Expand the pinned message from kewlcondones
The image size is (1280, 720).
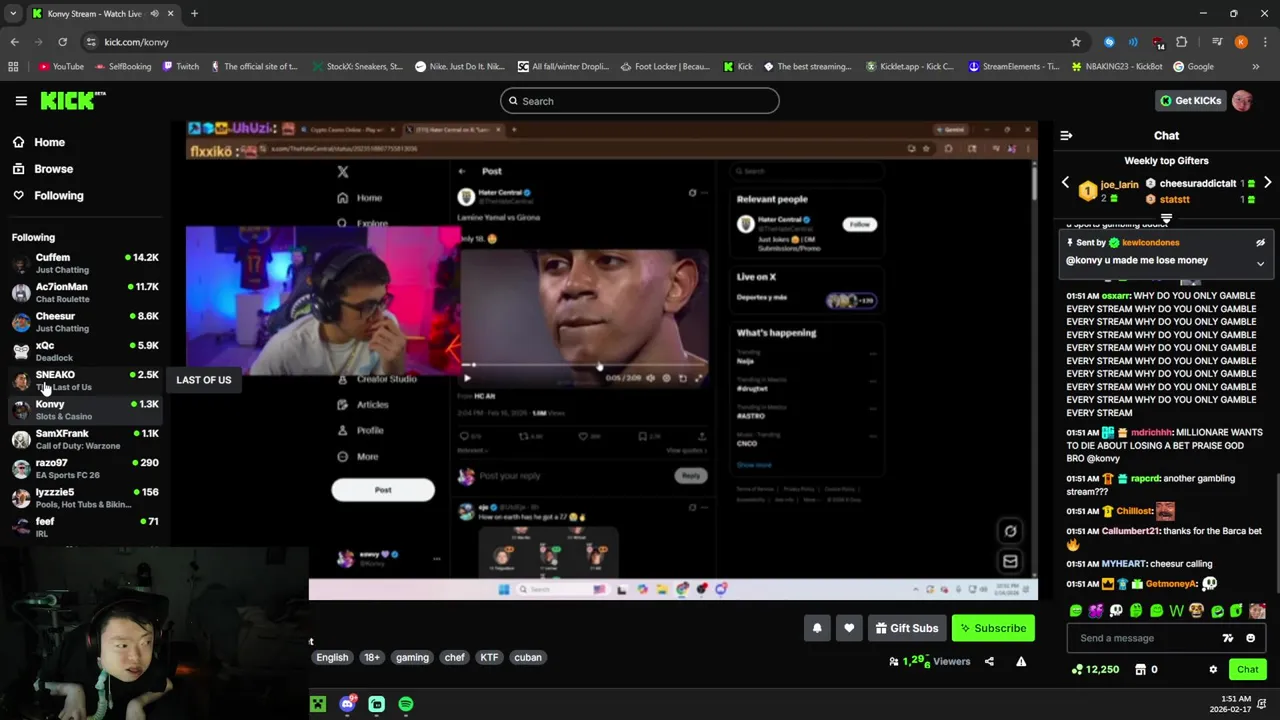click(x=1260, y=264)
